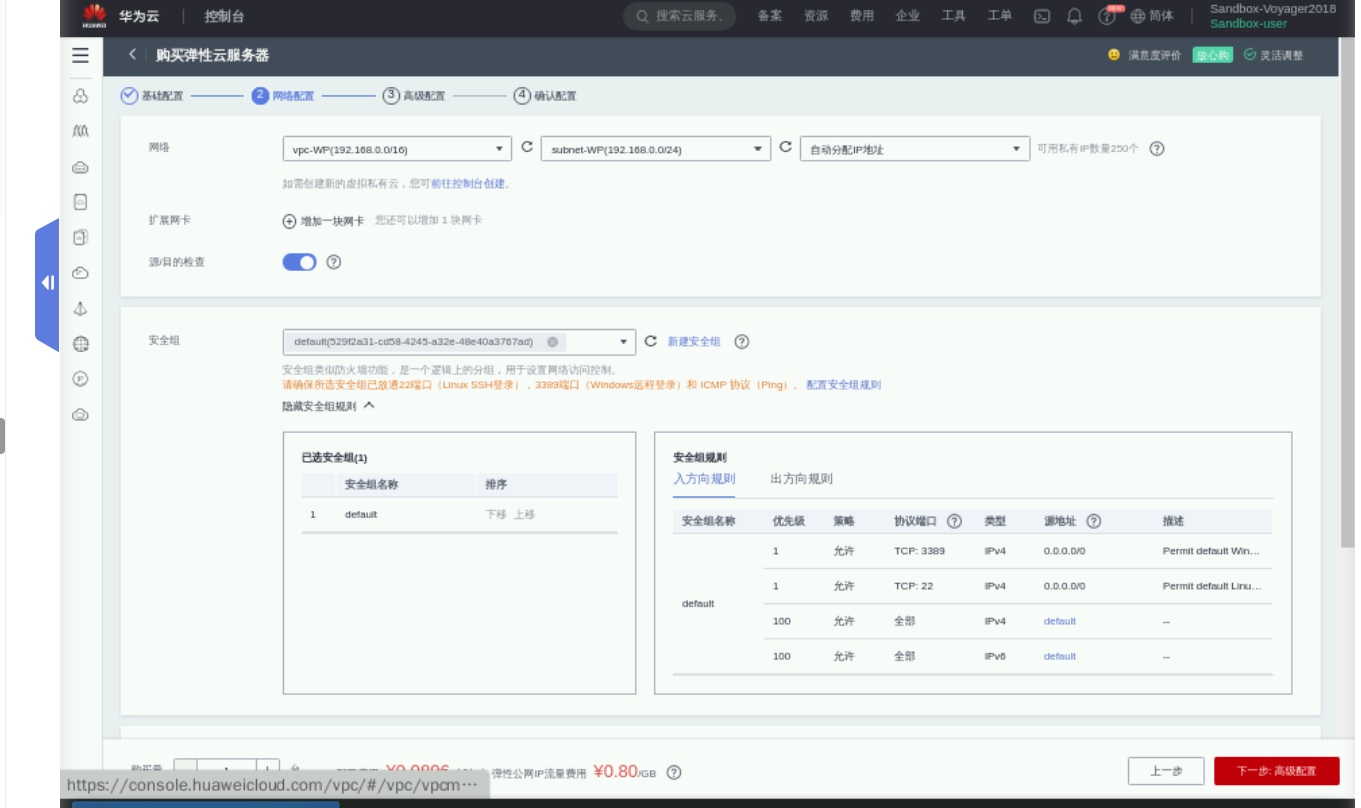Click 下一步: 高级配置 button
The width and height of the screenshot is (1361, 808).
tap(1276, 771)
